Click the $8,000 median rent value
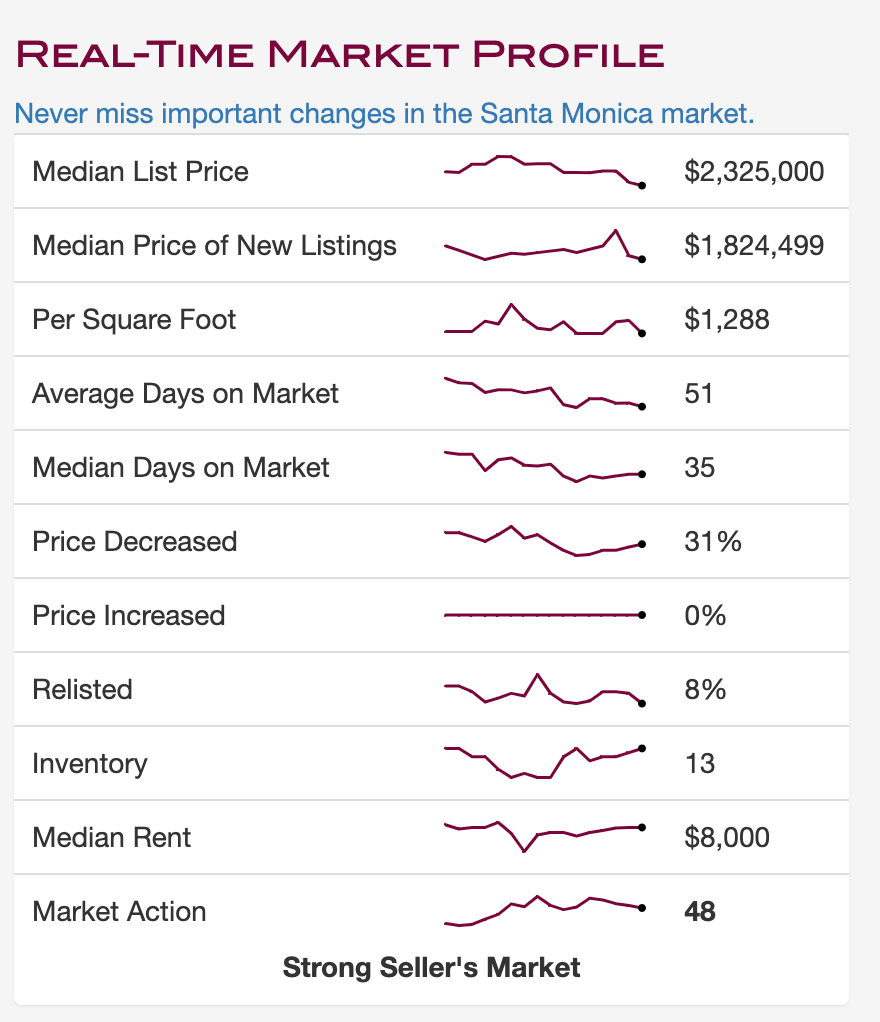This screenshot has height=1022, width=880. tap(727, 838)
